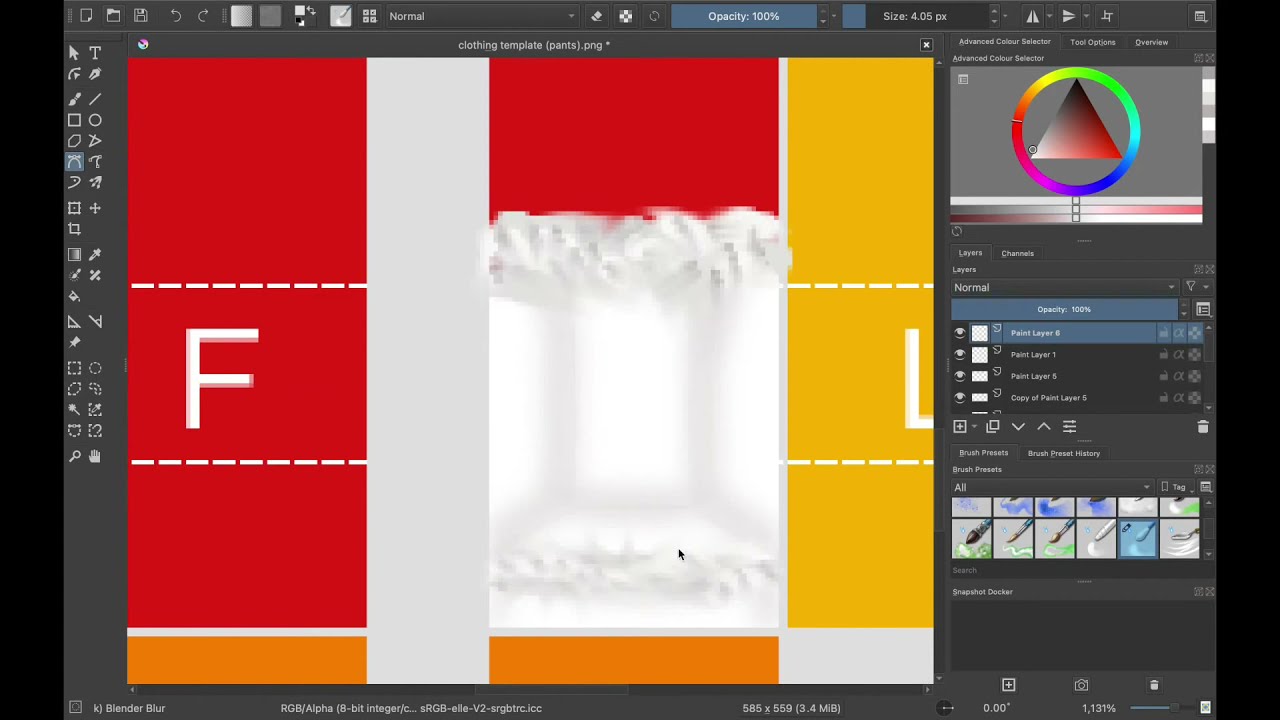Open the Tag menu in Brush Presets

tap(1176, 487)
